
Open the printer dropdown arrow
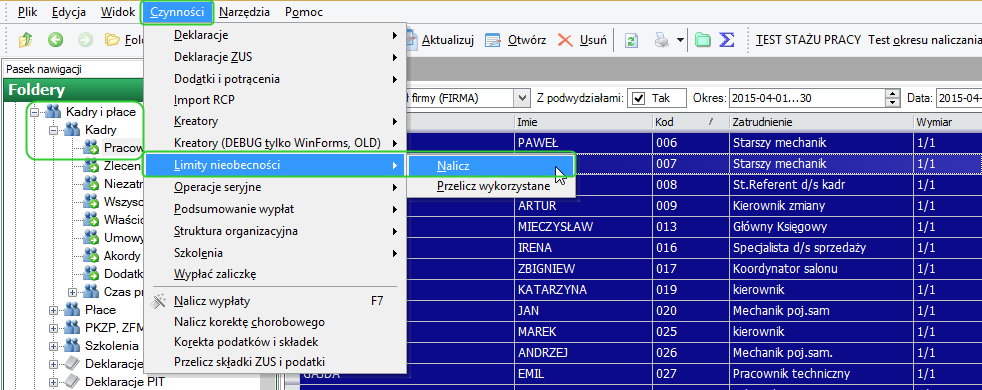(x=680, y=41)
